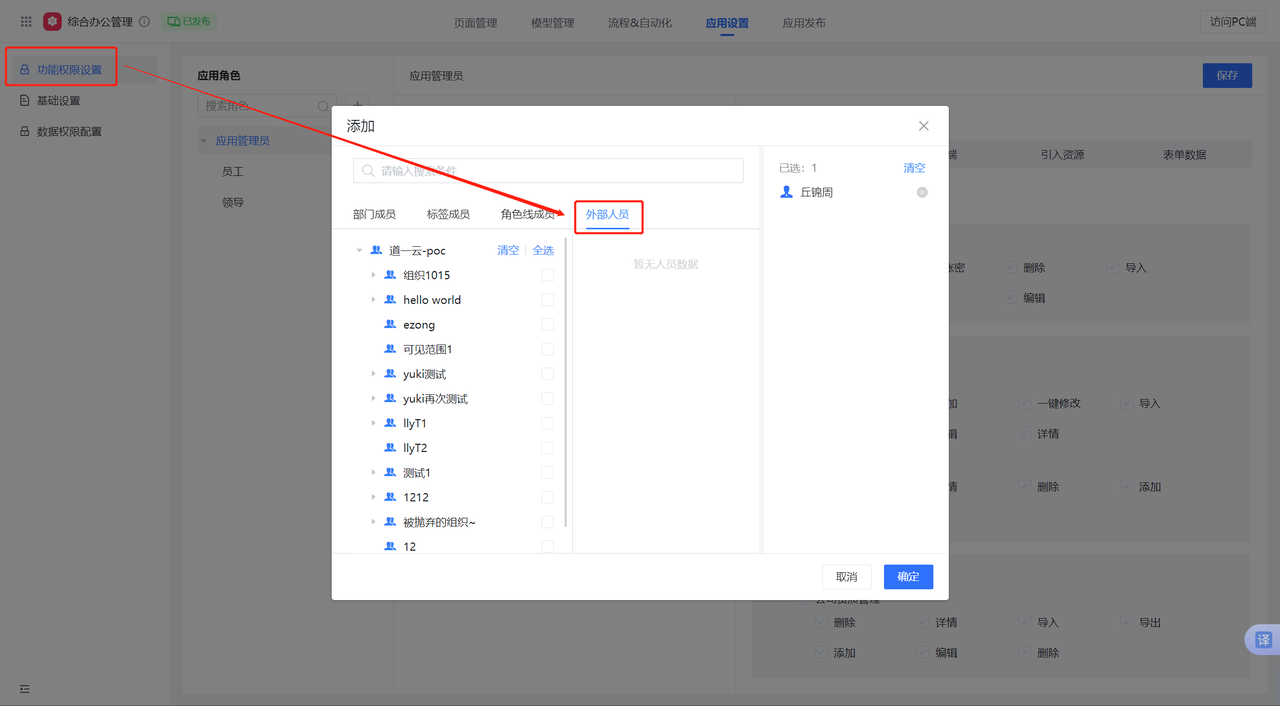Click the search magnifier in the add dialog
Image resolution: width=1280 pixels, height=706 pixels.
pyautogui.click(x=368, y=171)
